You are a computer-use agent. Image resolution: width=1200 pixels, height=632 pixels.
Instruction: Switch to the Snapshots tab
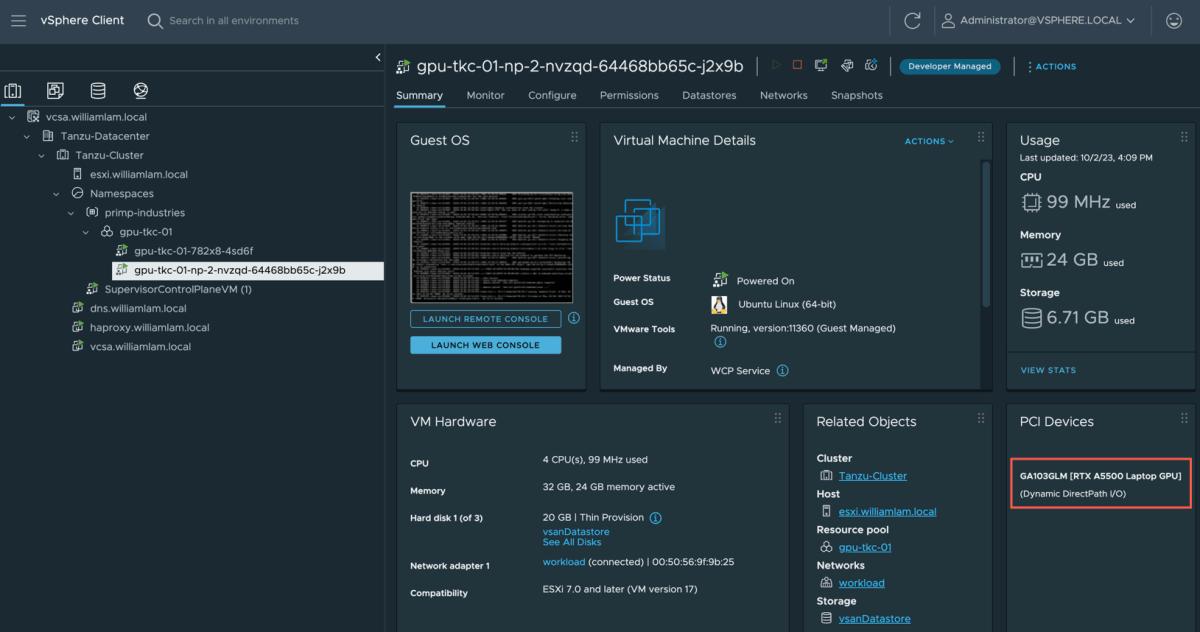click(x=857, y=96)
